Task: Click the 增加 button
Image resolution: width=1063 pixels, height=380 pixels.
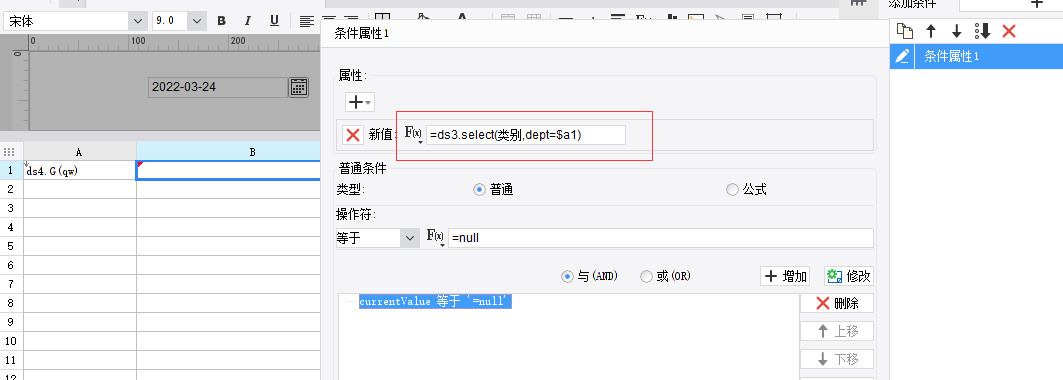Action: [x=786, y=276]
